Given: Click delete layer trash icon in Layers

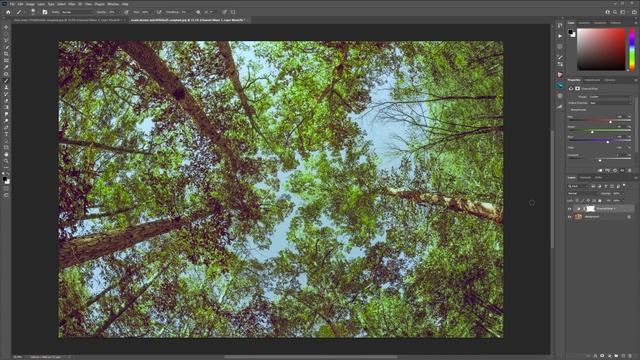Looking at the screenshot, I should pos(631,356).
